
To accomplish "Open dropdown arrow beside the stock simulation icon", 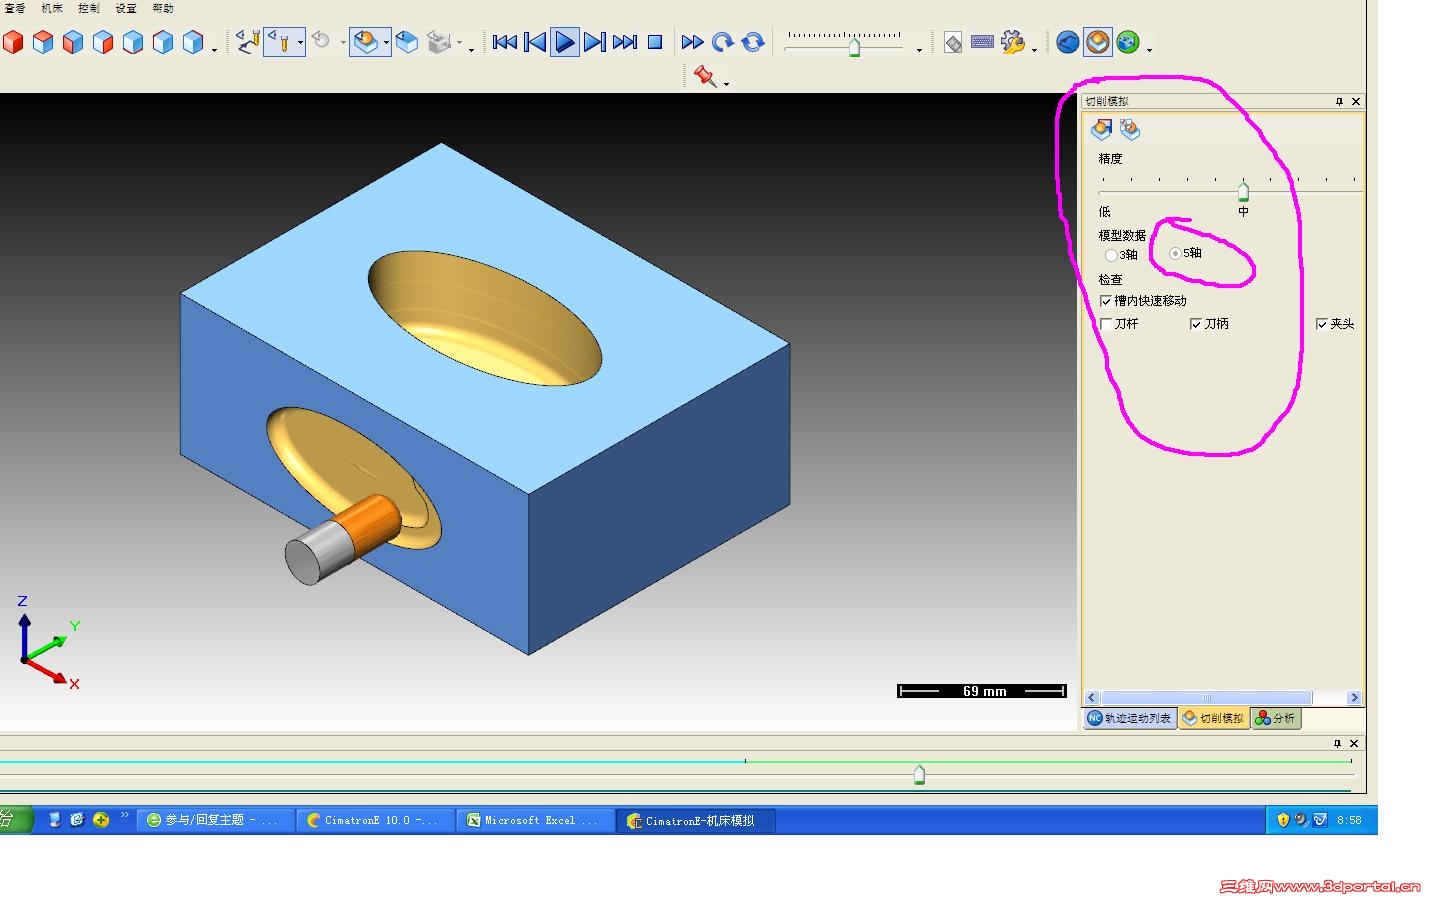I will tap(386, 42).
